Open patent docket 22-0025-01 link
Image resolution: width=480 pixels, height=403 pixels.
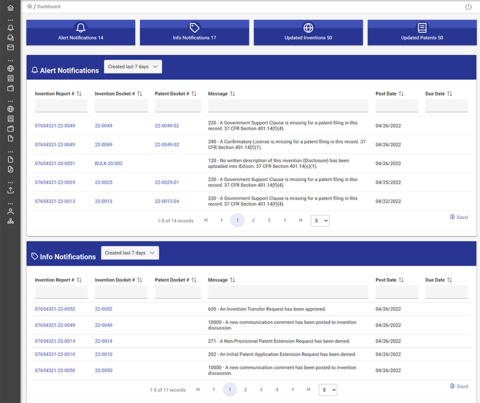pos(167,182)
